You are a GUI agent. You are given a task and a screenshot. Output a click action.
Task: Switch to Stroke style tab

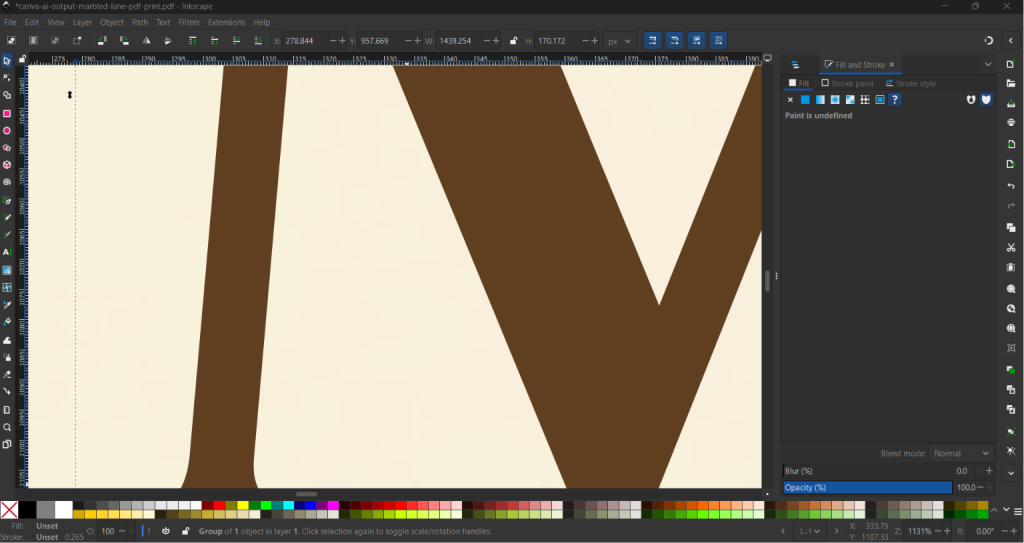coord(910,84)
